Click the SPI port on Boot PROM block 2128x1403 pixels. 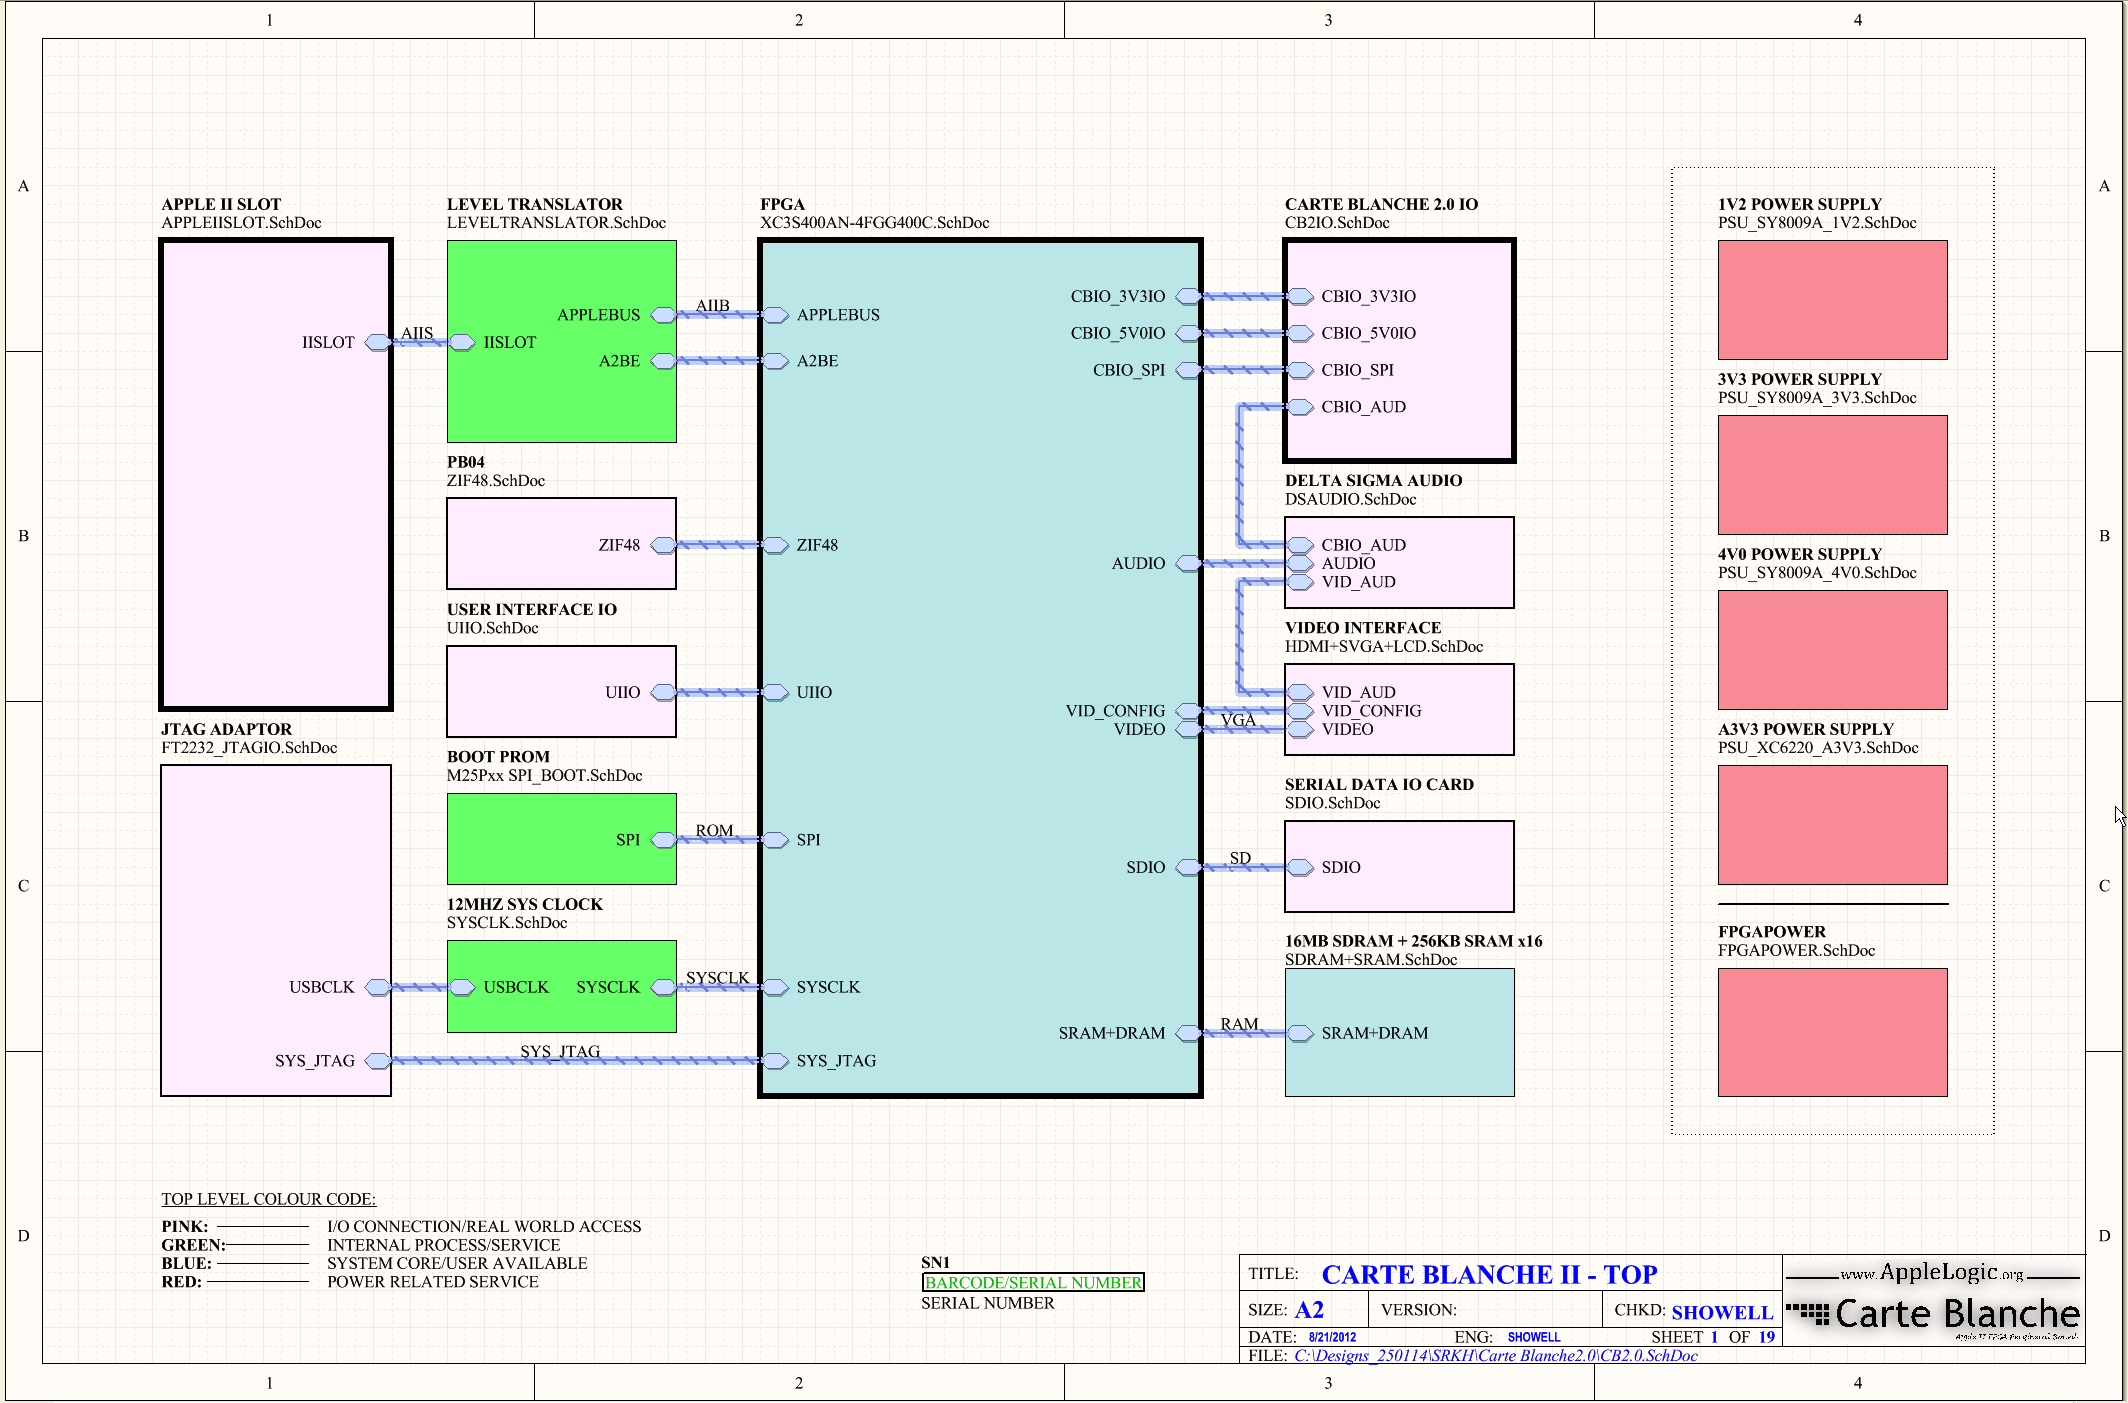663,840
